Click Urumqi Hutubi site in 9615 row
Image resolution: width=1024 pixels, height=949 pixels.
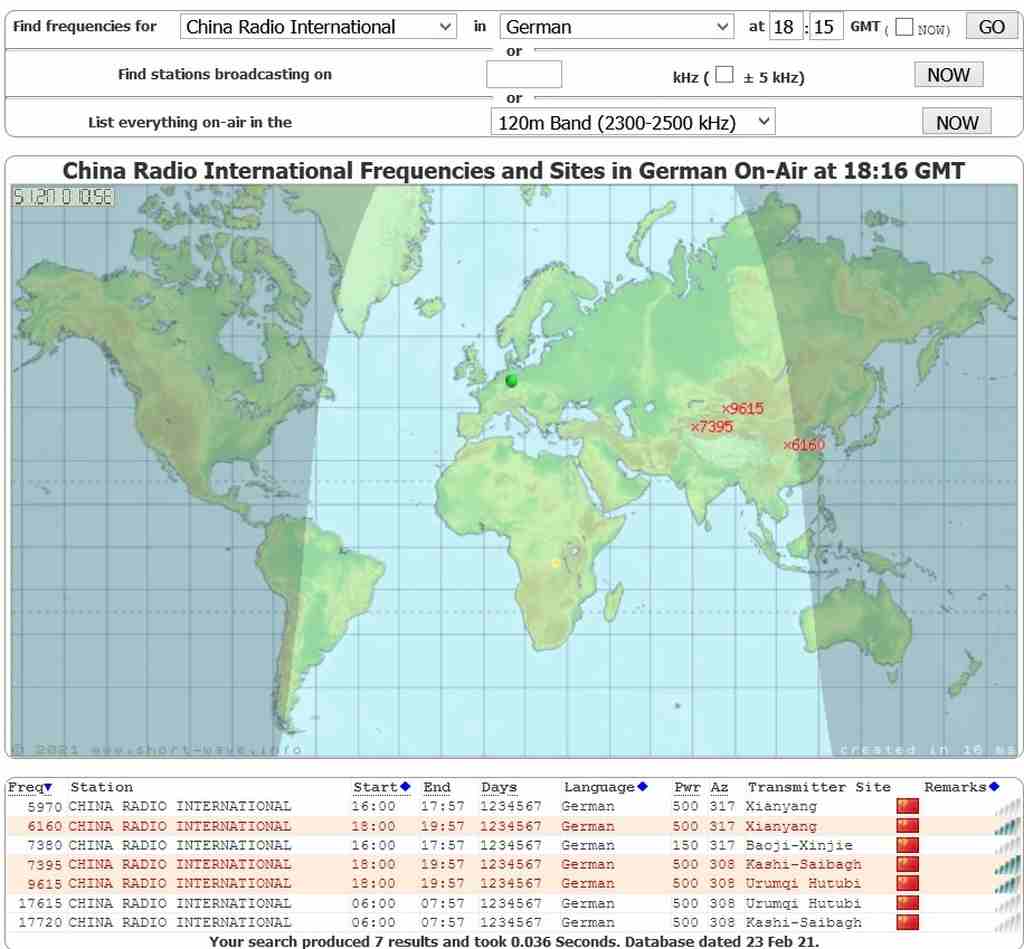[x=803, y=884]
